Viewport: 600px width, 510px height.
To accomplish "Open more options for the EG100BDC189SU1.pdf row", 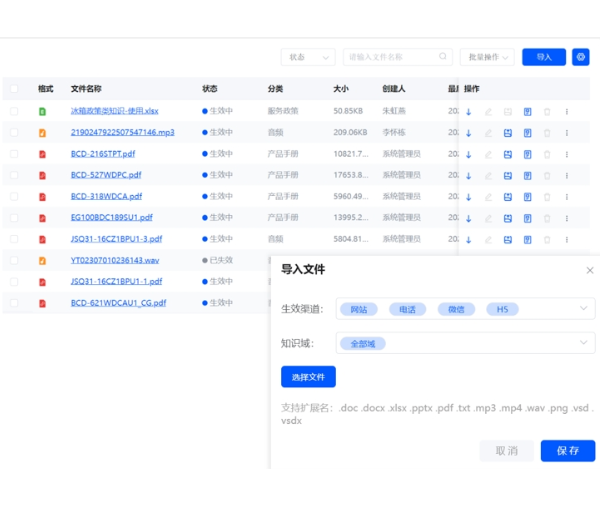I will (566, 218).
